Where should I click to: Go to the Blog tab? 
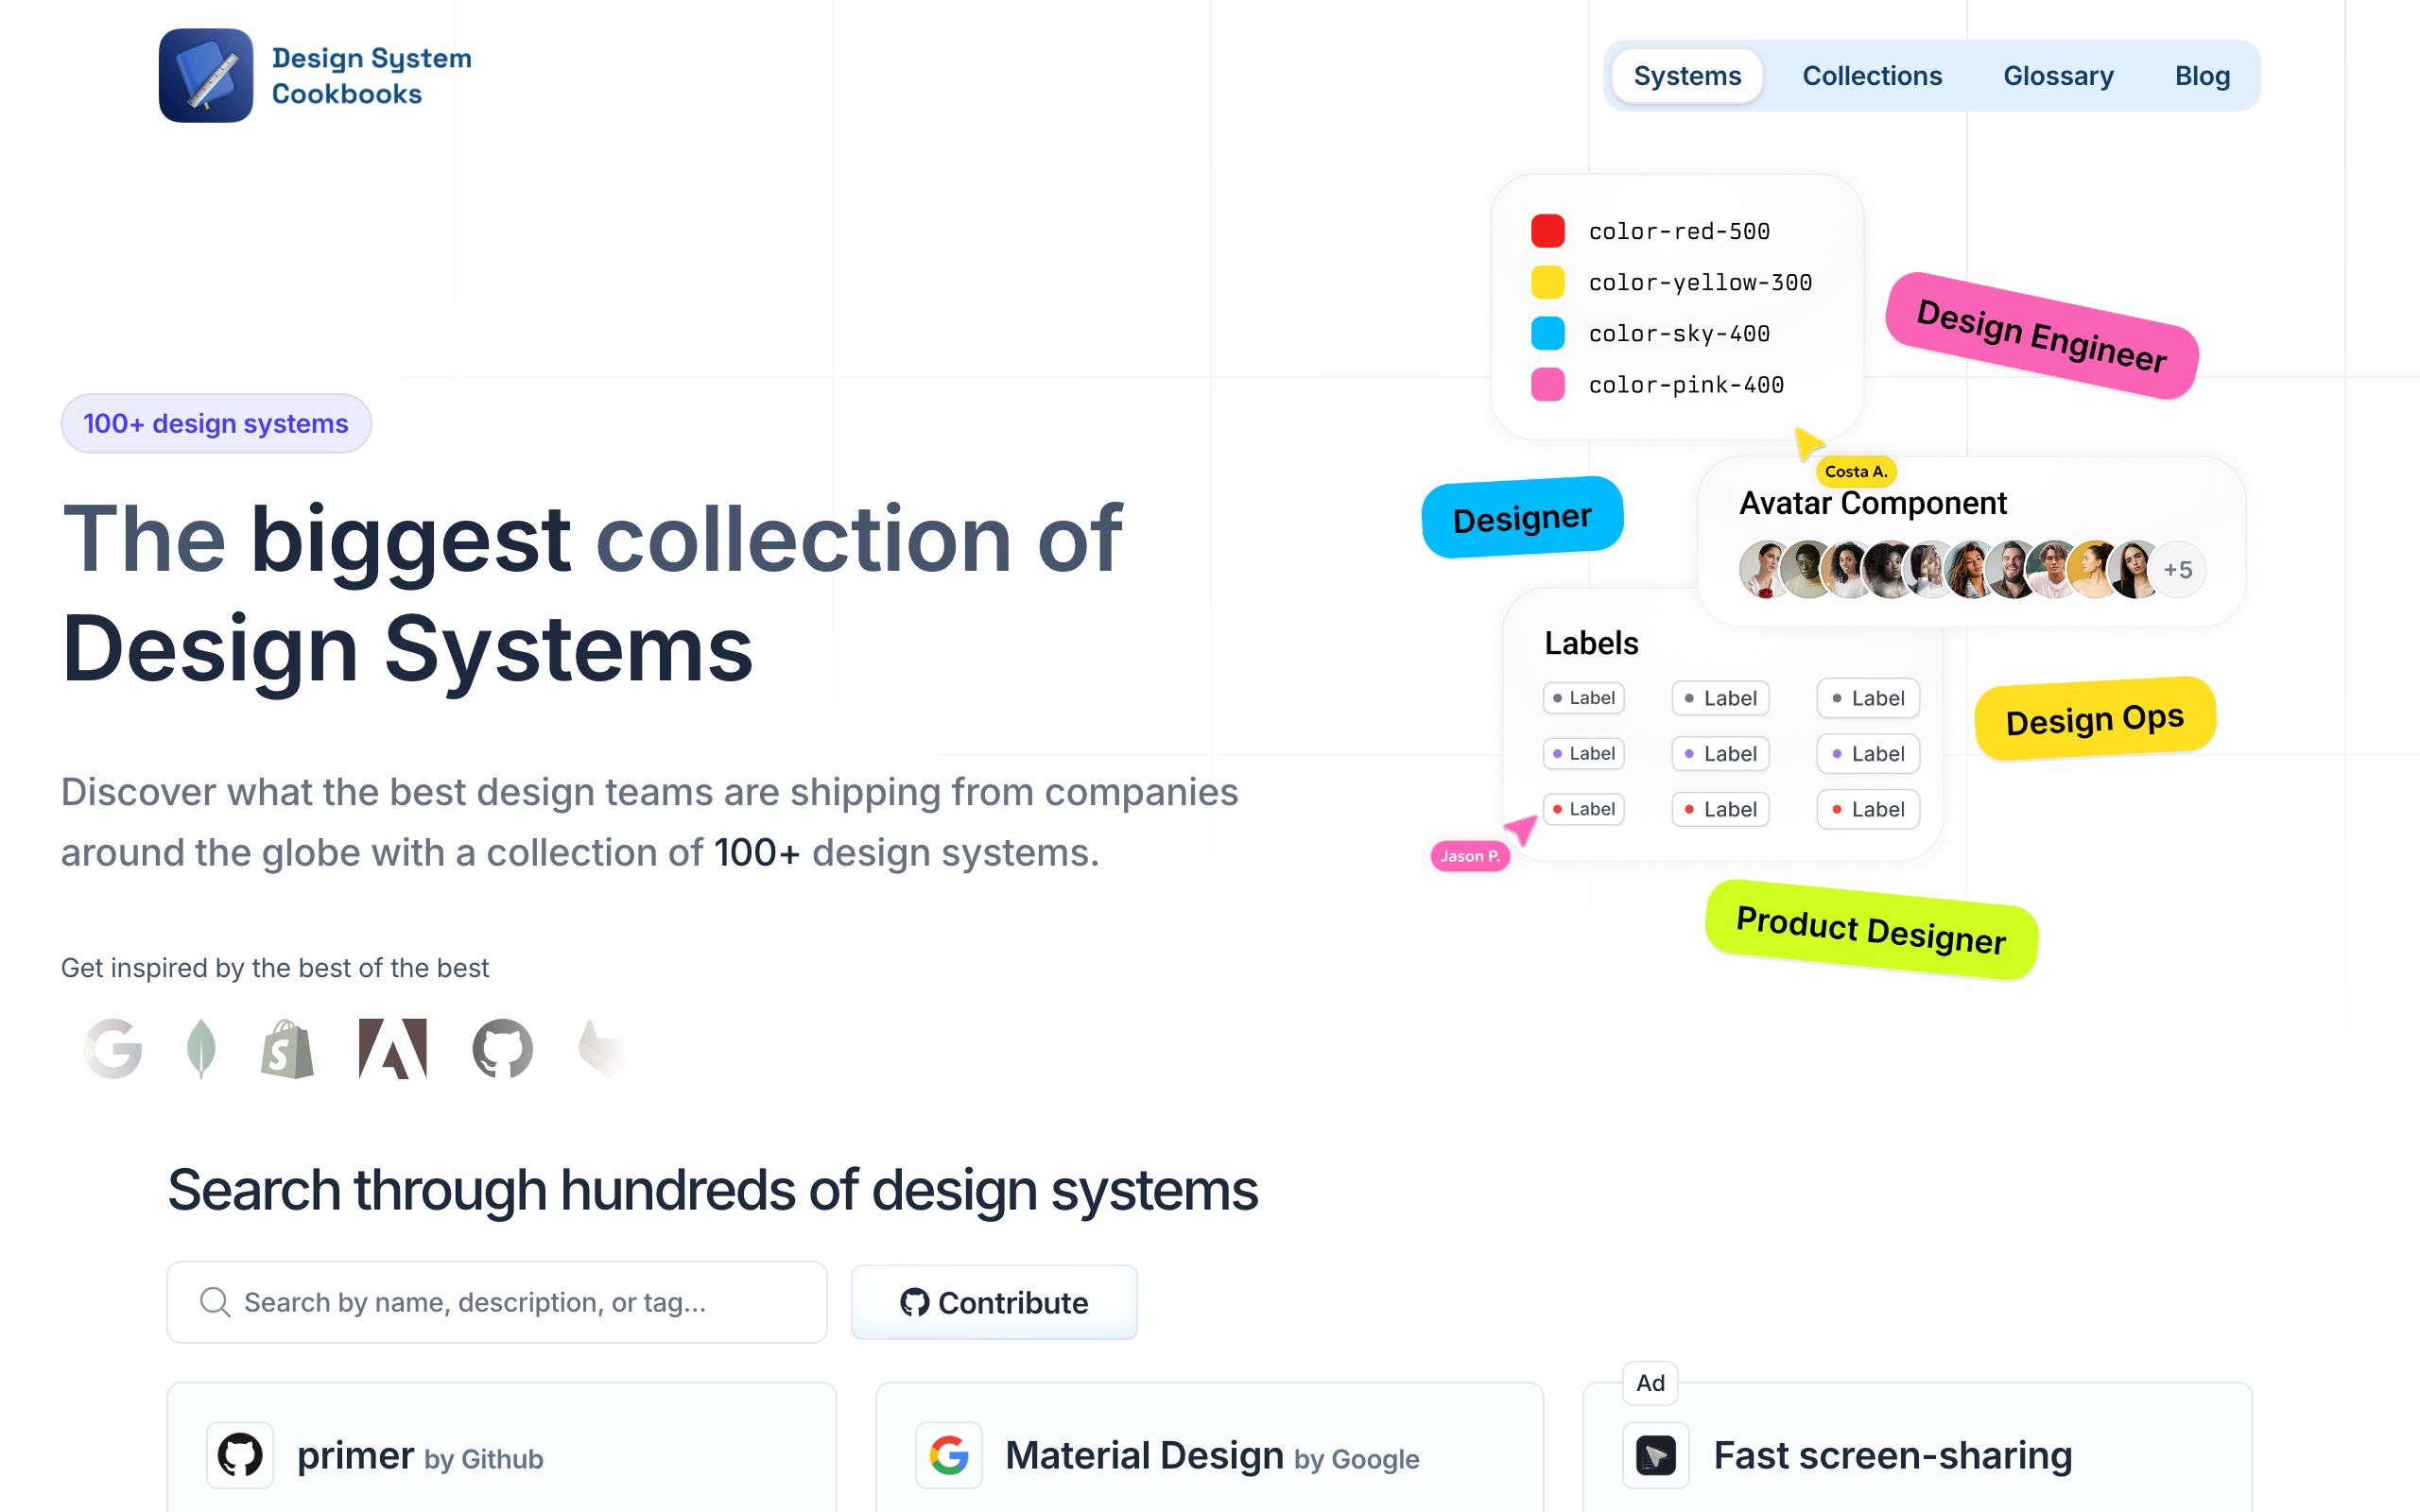[x=2202, y=76]
